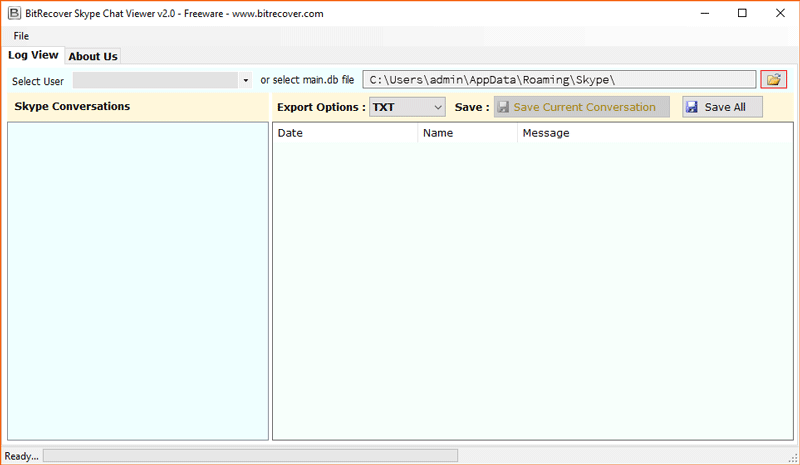Click the "Save :" label
Viewport: 800px width, 465px height.
click(x=472, y=107)
